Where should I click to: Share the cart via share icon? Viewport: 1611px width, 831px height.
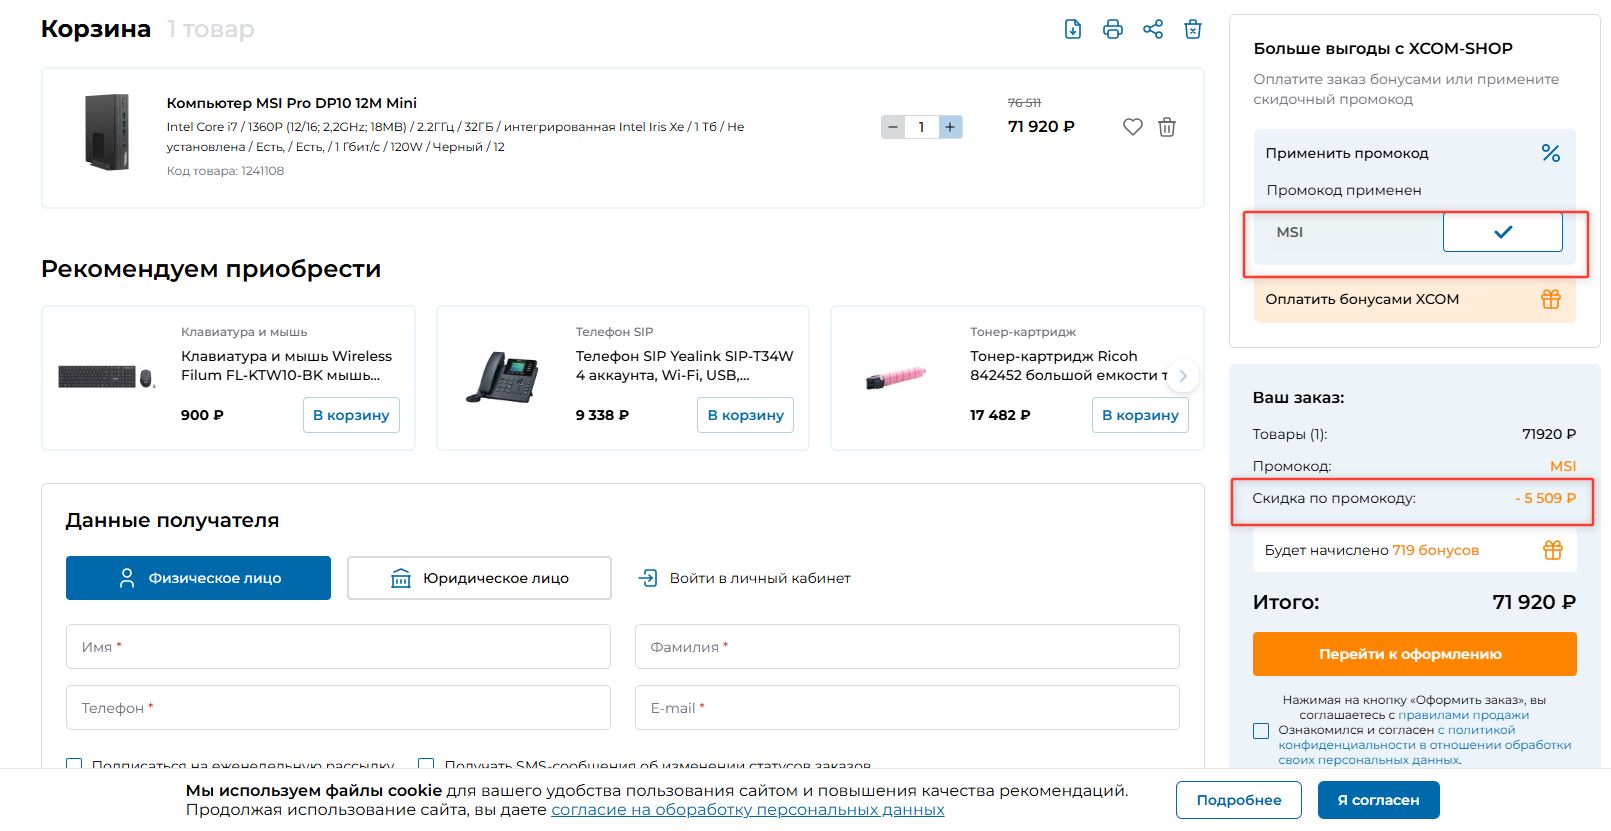coord(1153,29)
